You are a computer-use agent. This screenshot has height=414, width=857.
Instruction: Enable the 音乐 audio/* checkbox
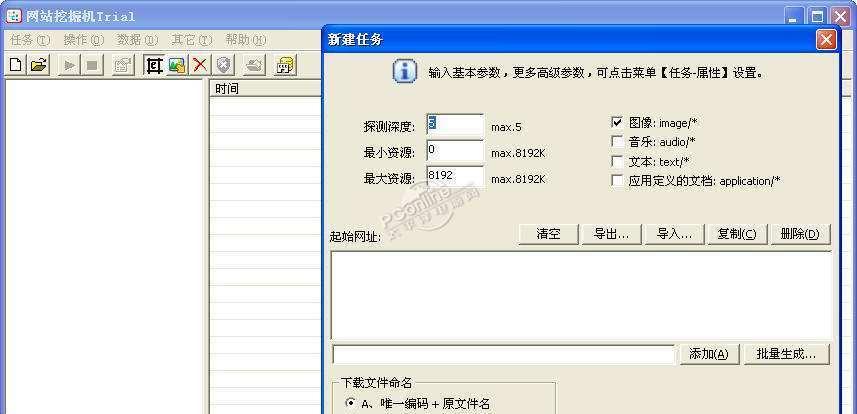coord(617,142)
